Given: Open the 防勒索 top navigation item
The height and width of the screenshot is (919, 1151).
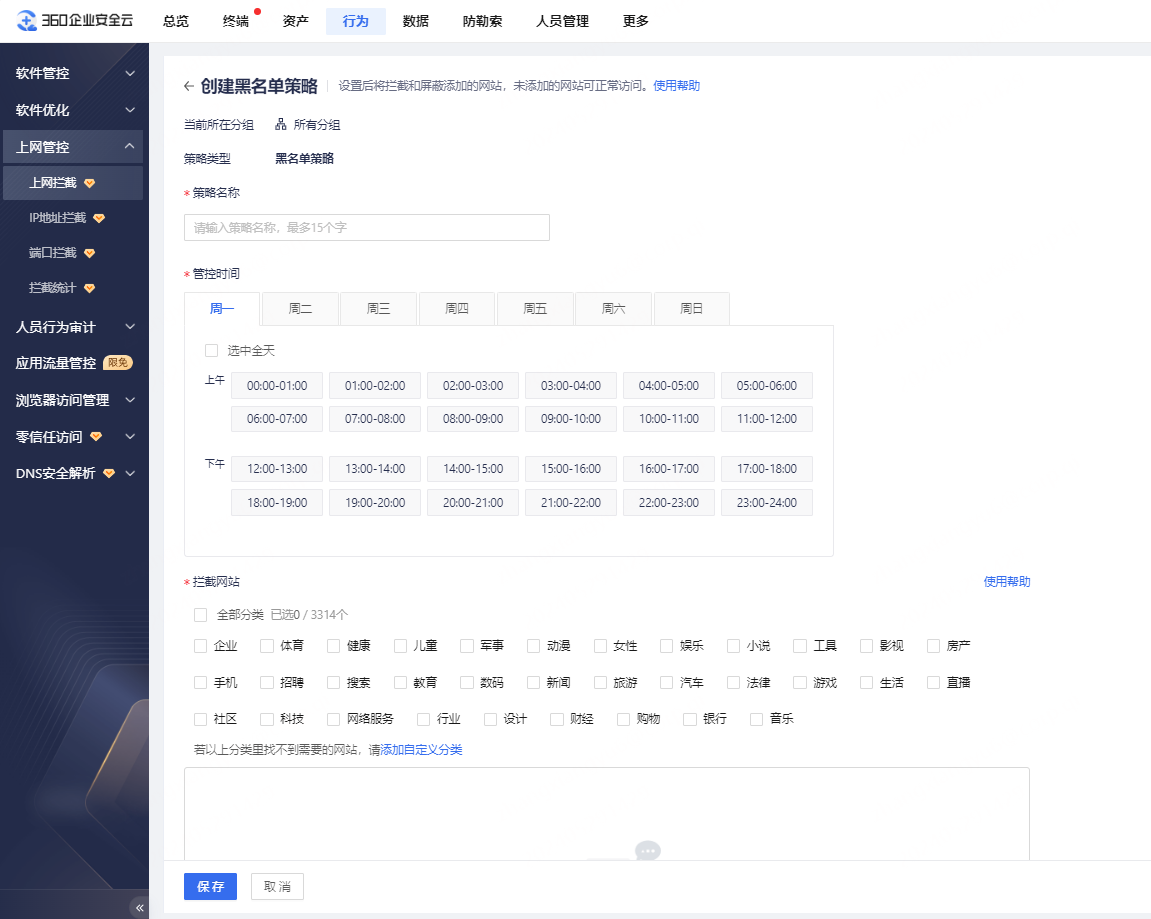Looking at the screenshot, I should tap(482, 21).
